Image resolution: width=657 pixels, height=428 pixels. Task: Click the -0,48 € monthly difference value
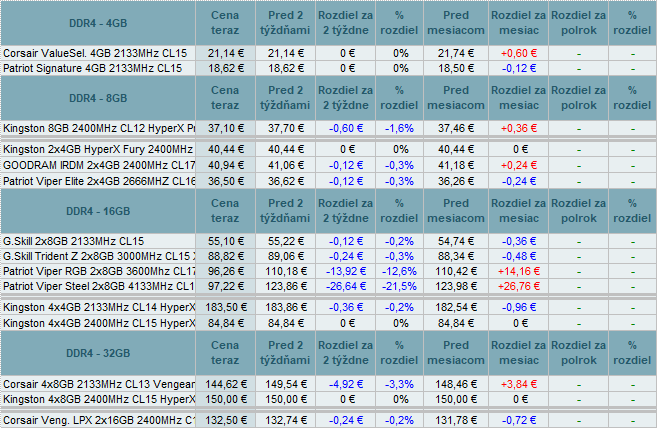point(519,256)
